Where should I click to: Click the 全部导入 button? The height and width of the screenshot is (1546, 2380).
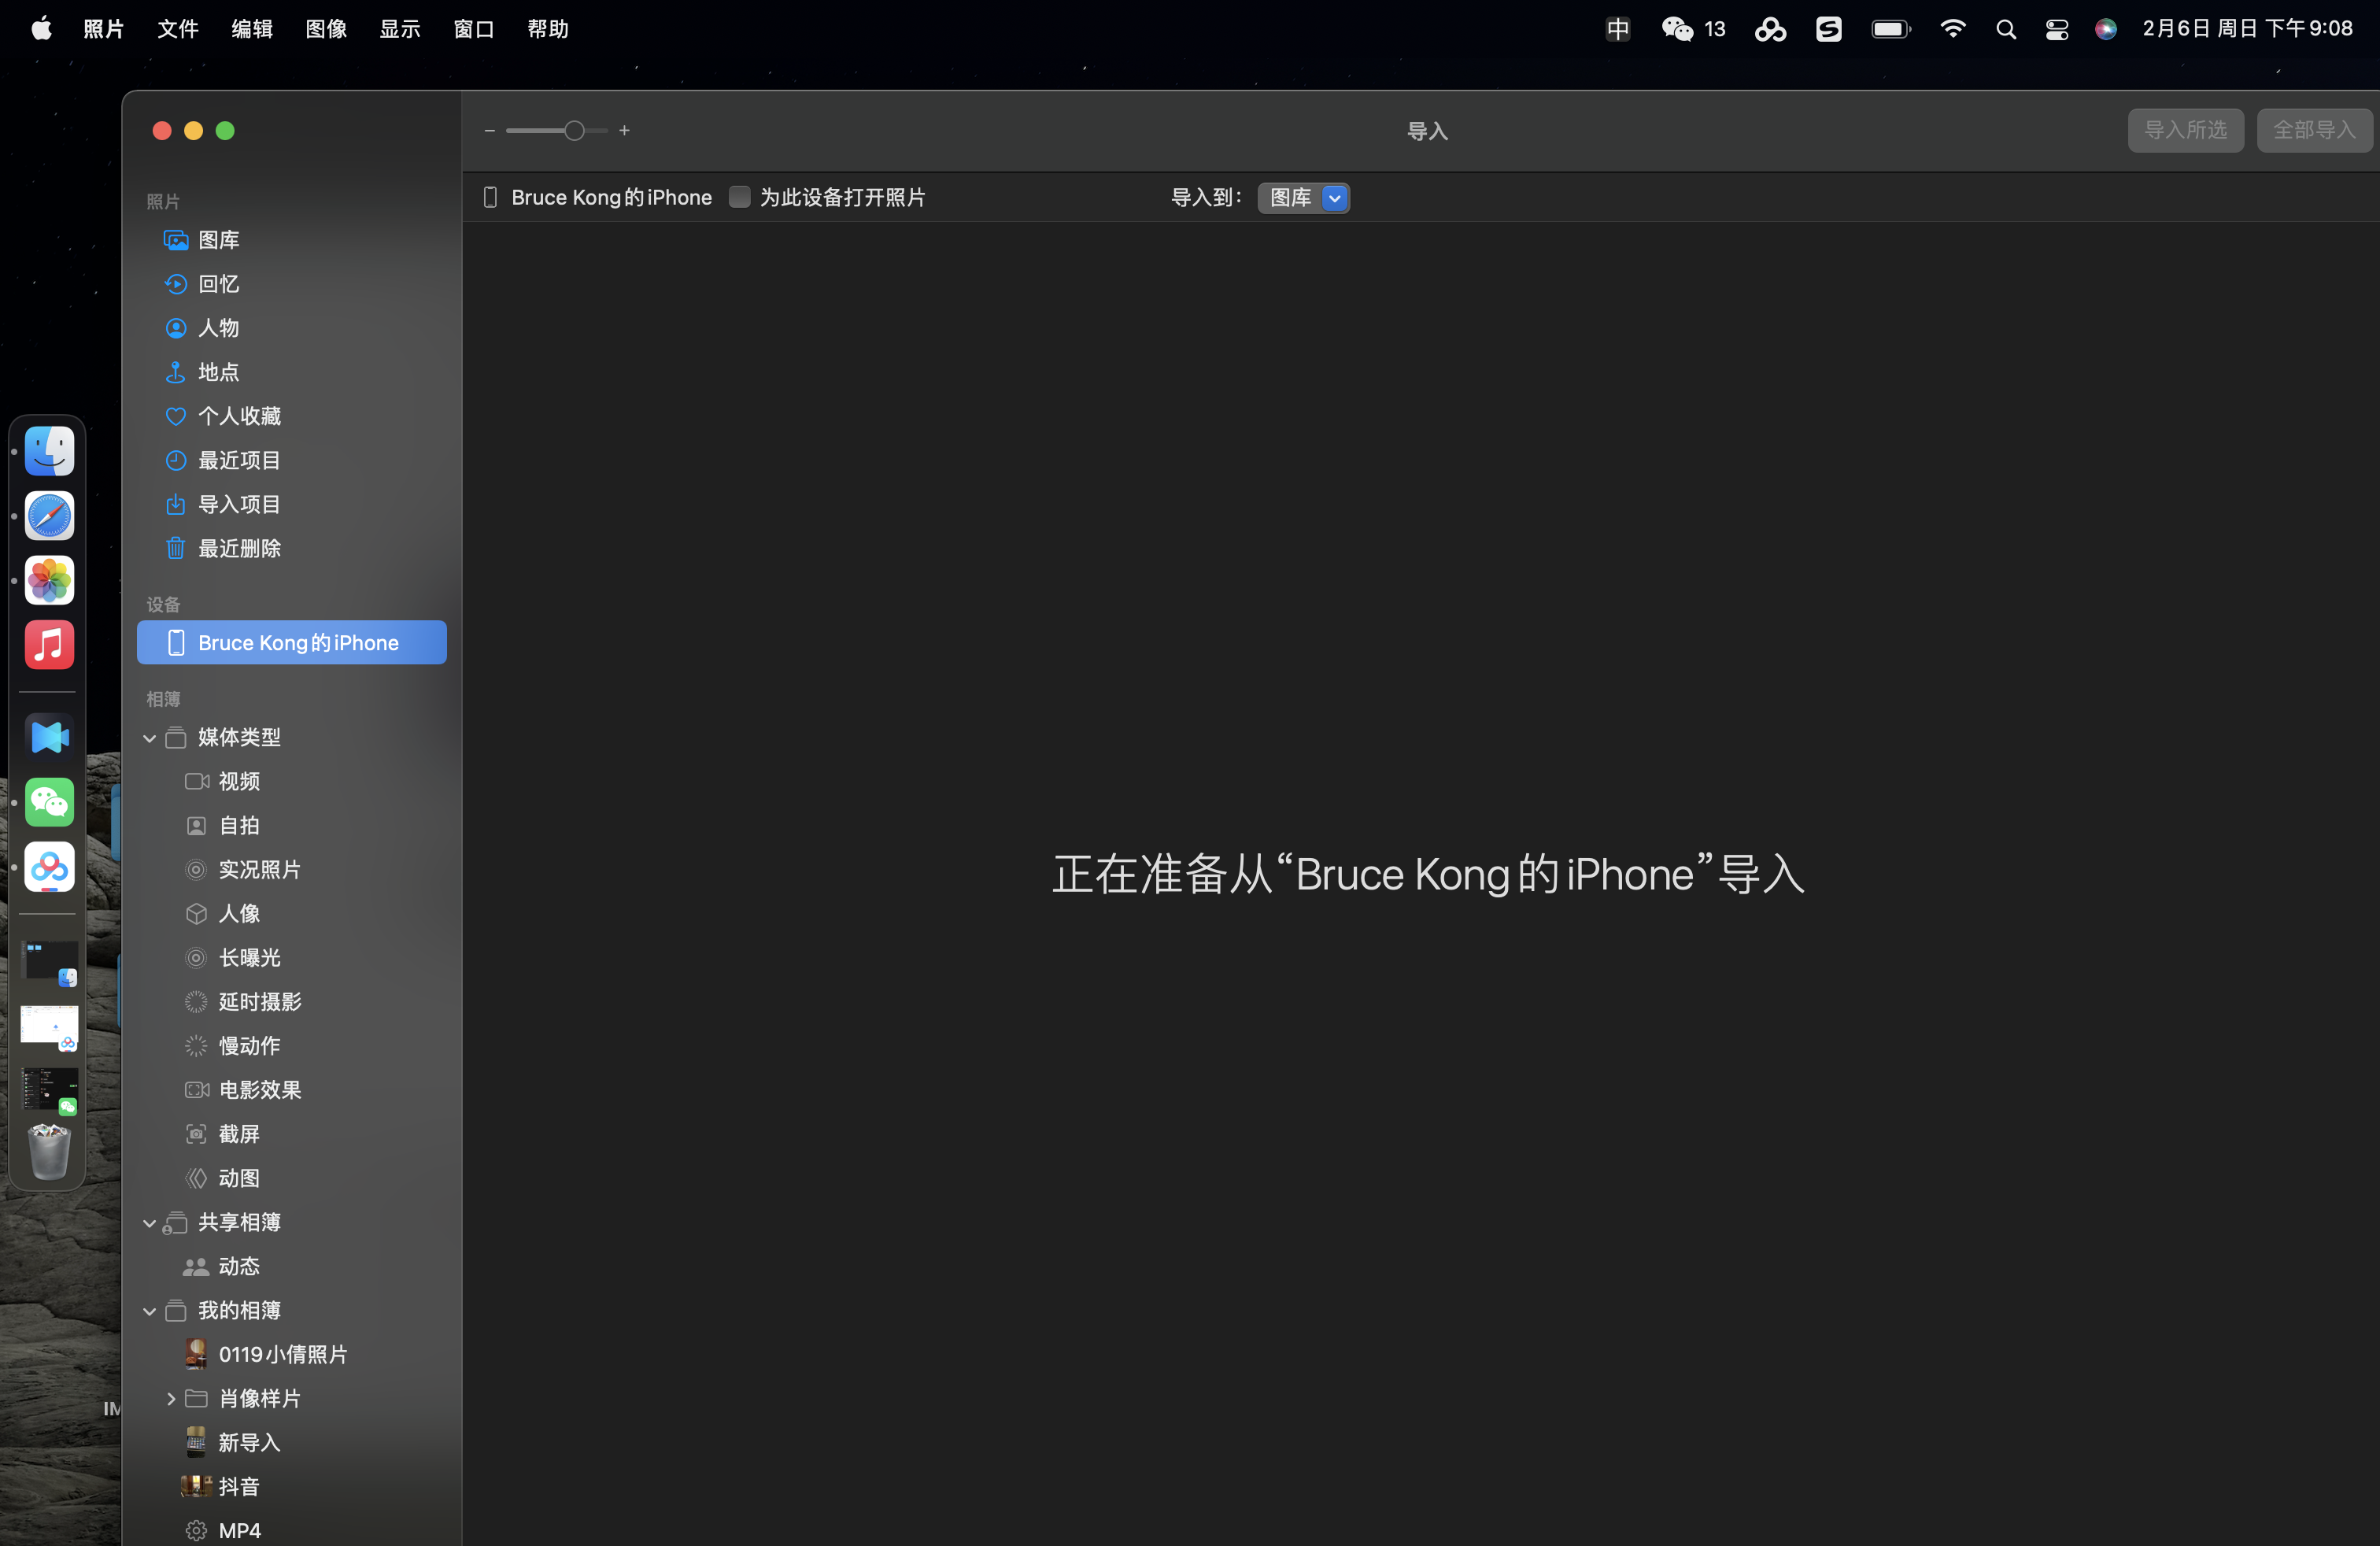click(2313, 130)
